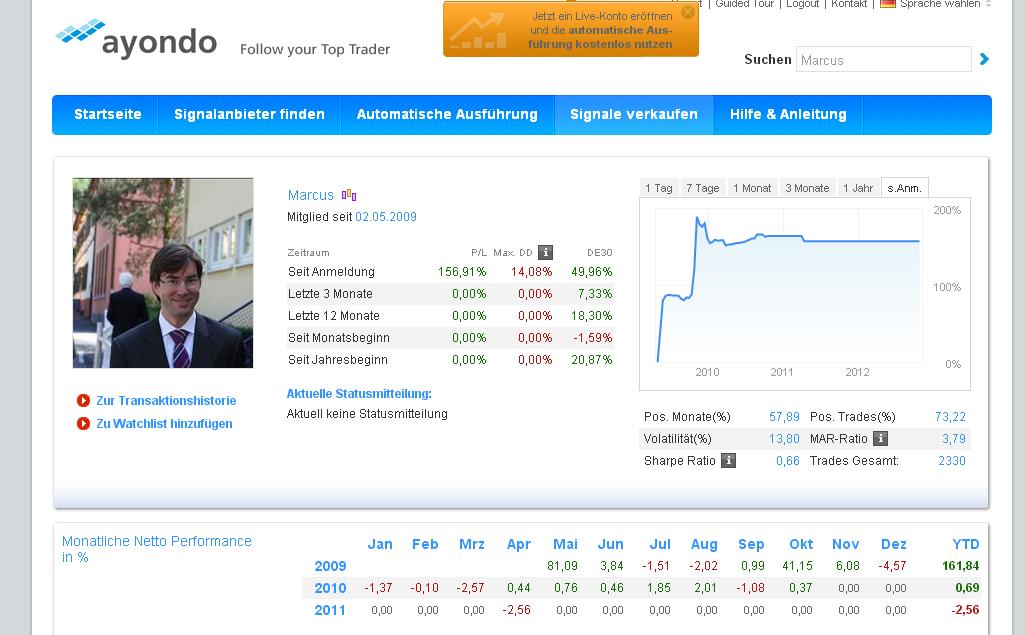Click the MAR-Ratio info icon
Viewport: 1025px width, 635px height.
click(880, 439)
